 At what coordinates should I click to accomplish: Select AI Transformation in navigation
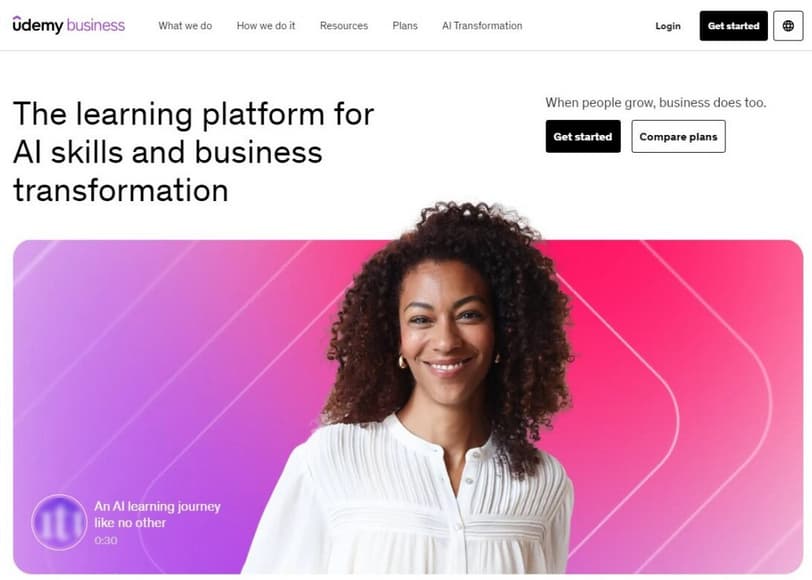tap(482, 26)
